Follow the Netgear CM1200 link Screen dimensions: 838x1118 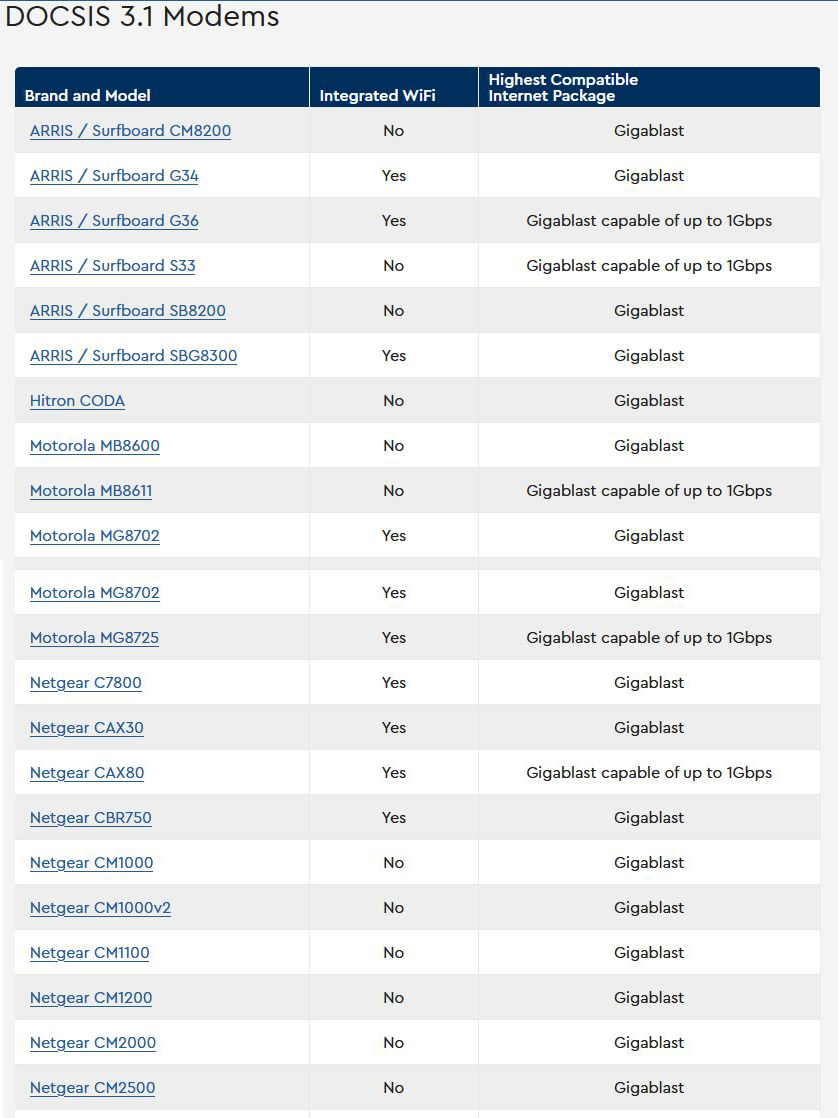click(91, 997)
